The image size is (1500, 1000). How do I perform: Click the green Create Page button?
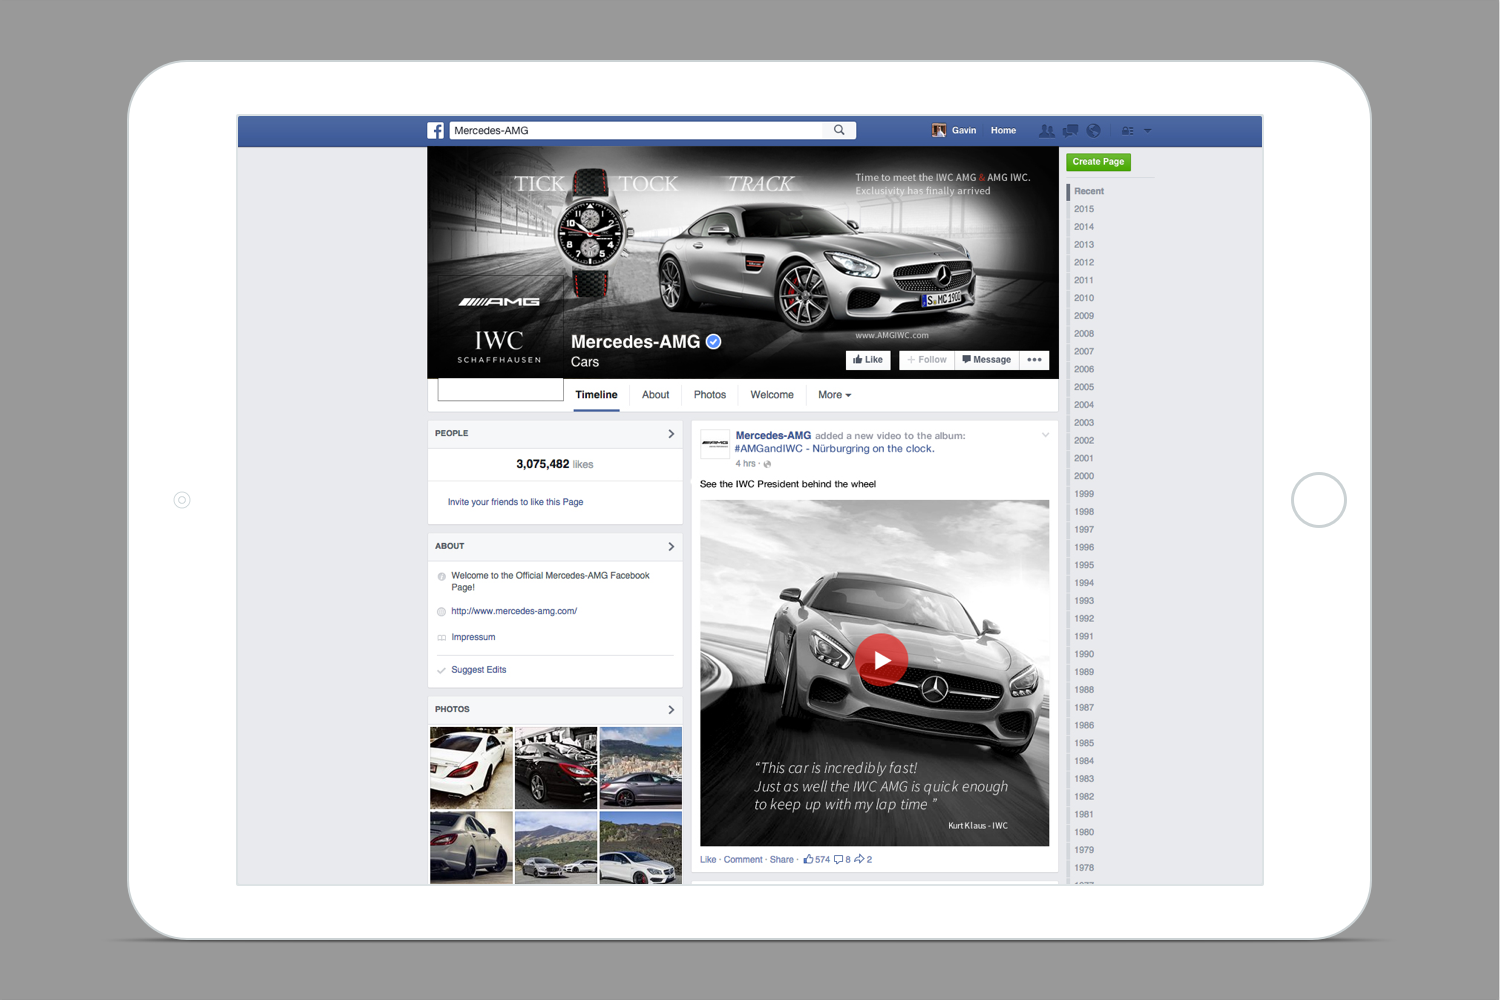1098,162
